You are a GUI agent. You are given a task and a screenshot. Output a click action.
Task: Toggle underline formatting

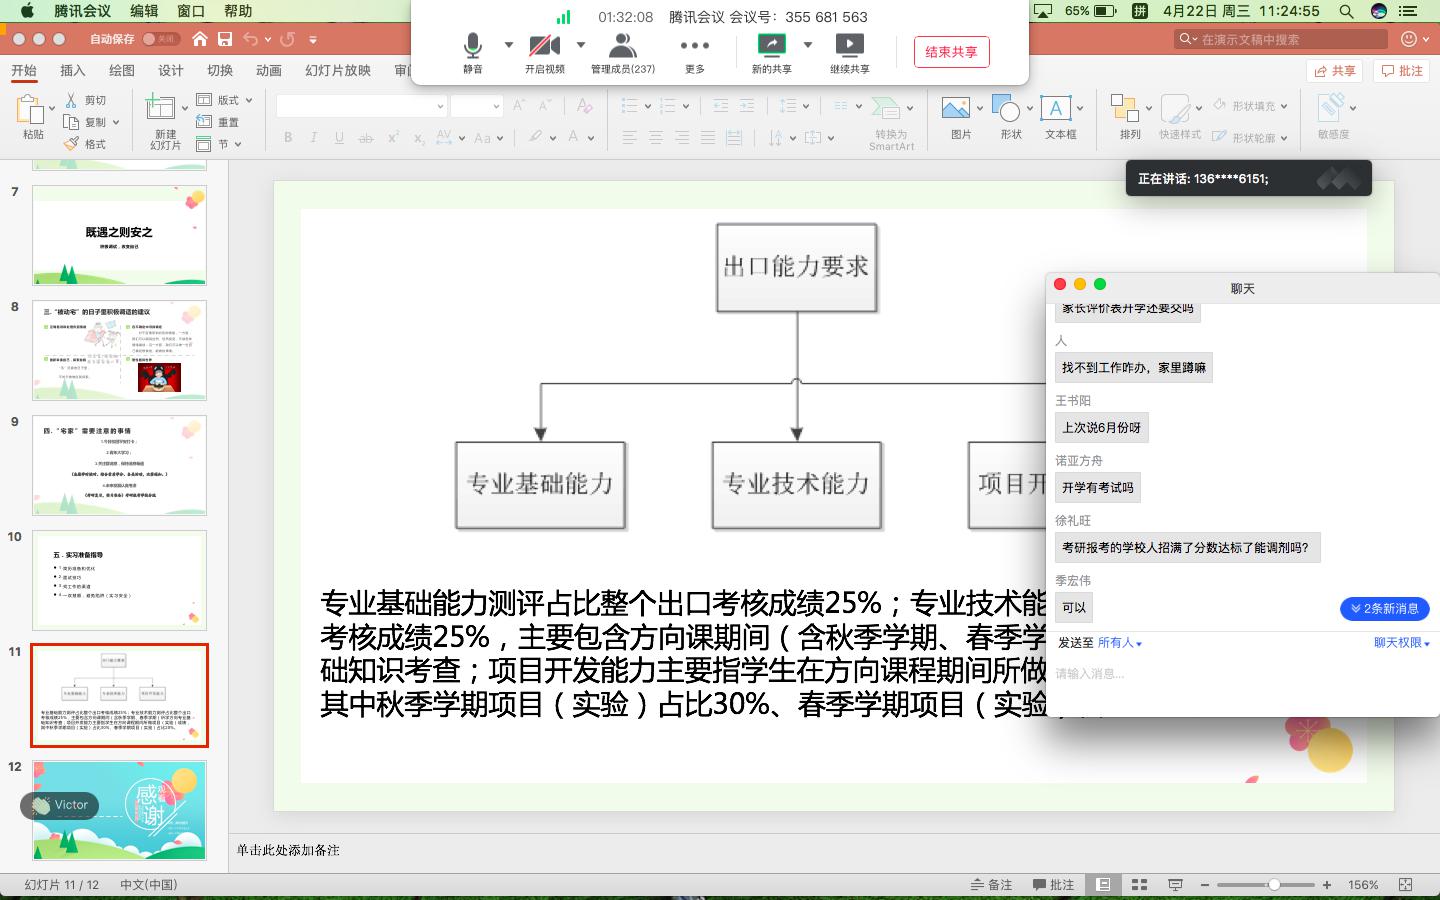(x=338, y=138)
